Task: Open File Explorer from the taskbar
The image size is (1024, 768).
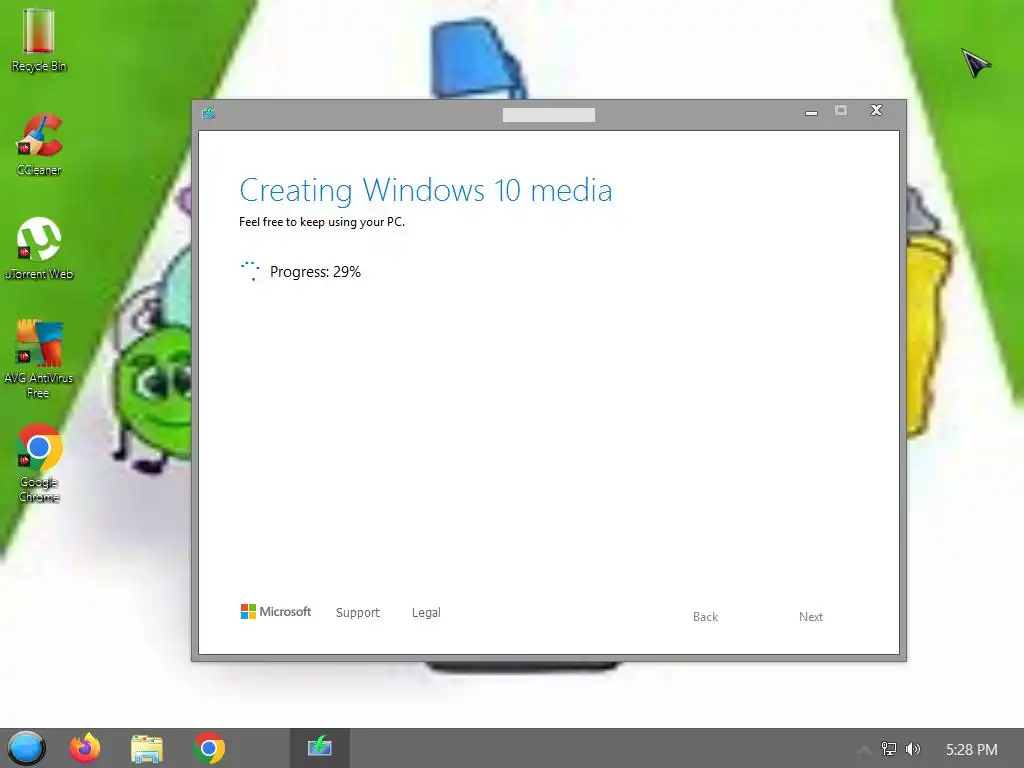Action: (x=147, y=748)
